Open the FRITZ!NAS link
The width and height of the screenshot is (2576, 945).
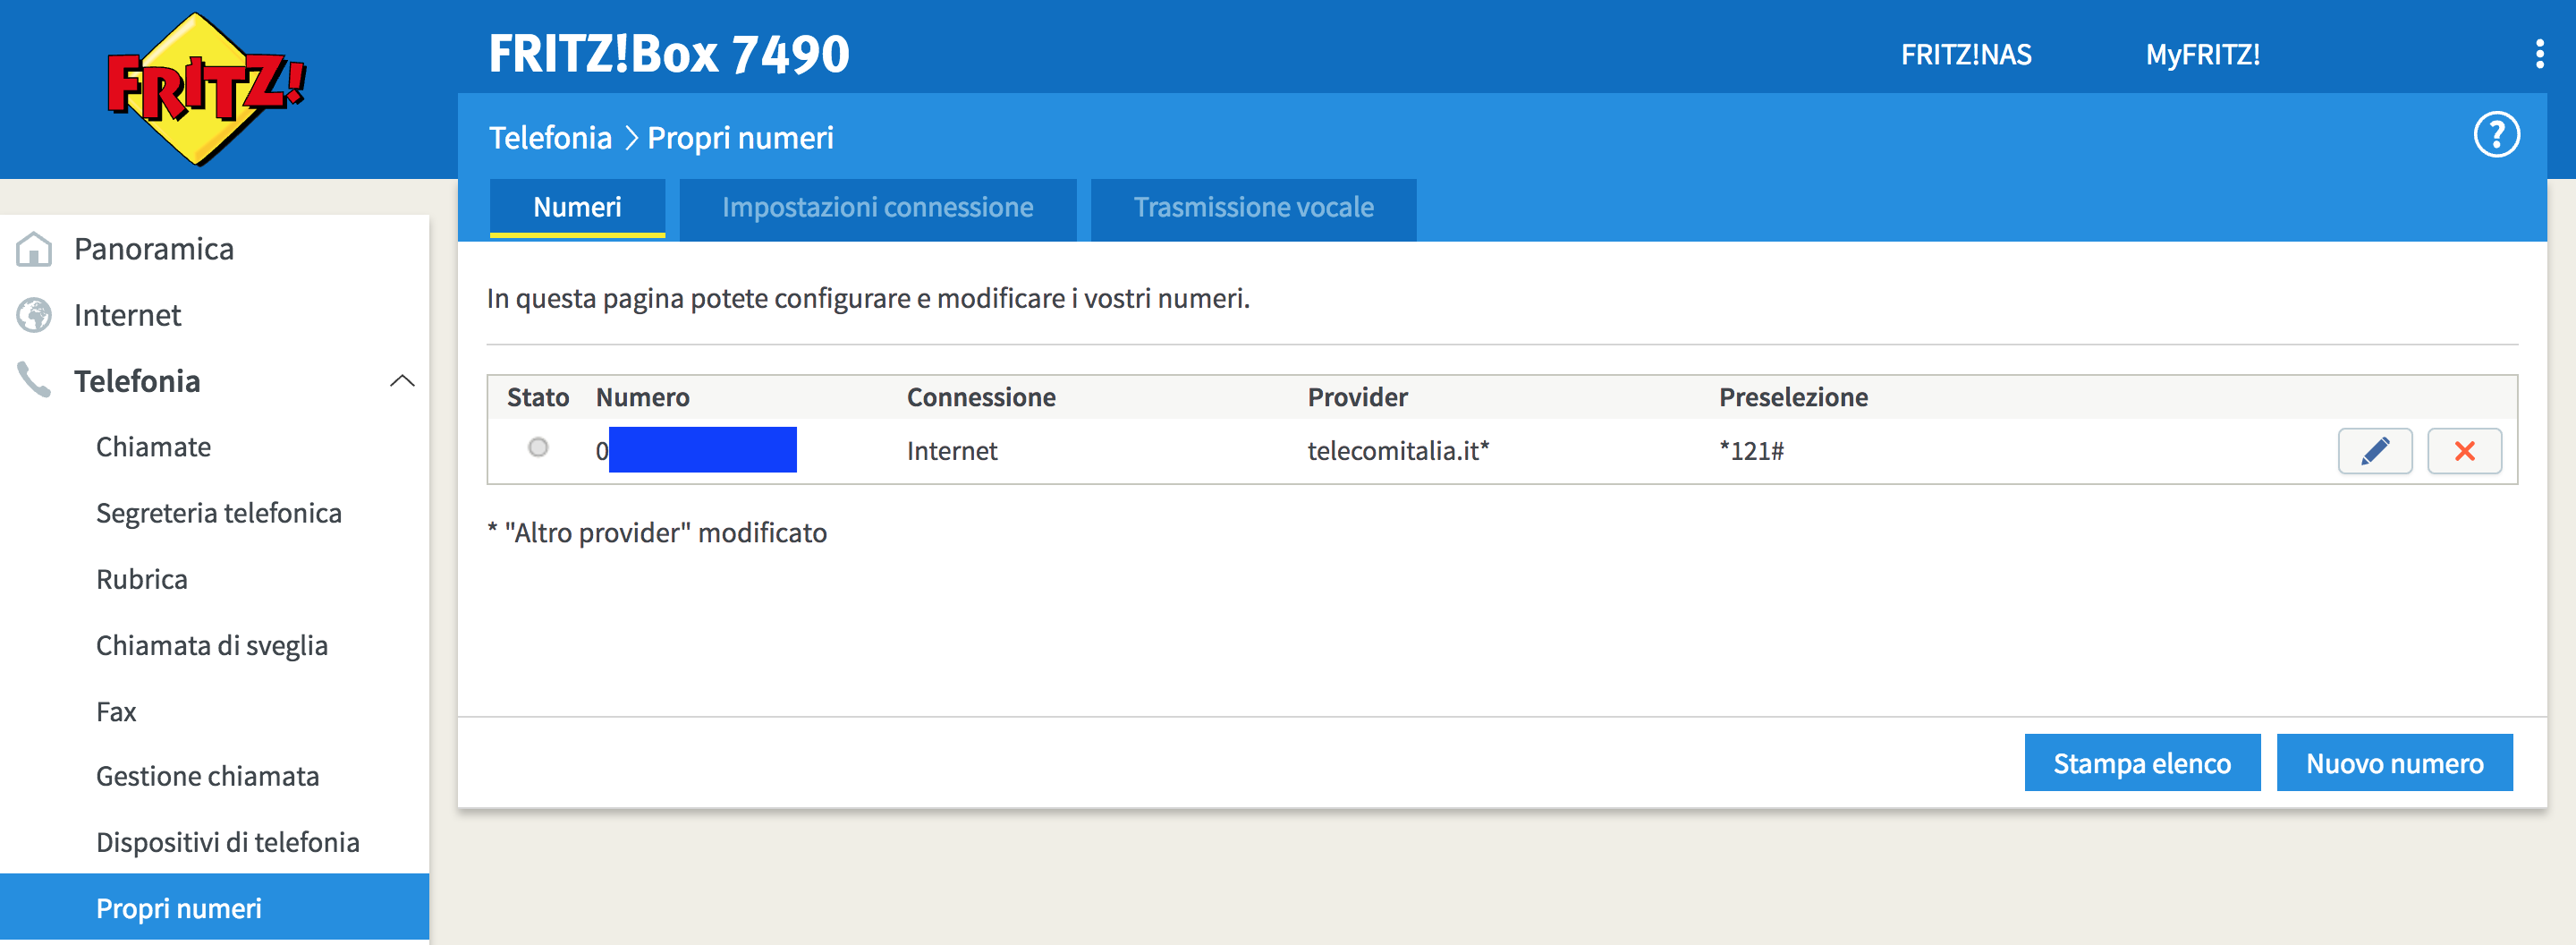click(1966, 54)
